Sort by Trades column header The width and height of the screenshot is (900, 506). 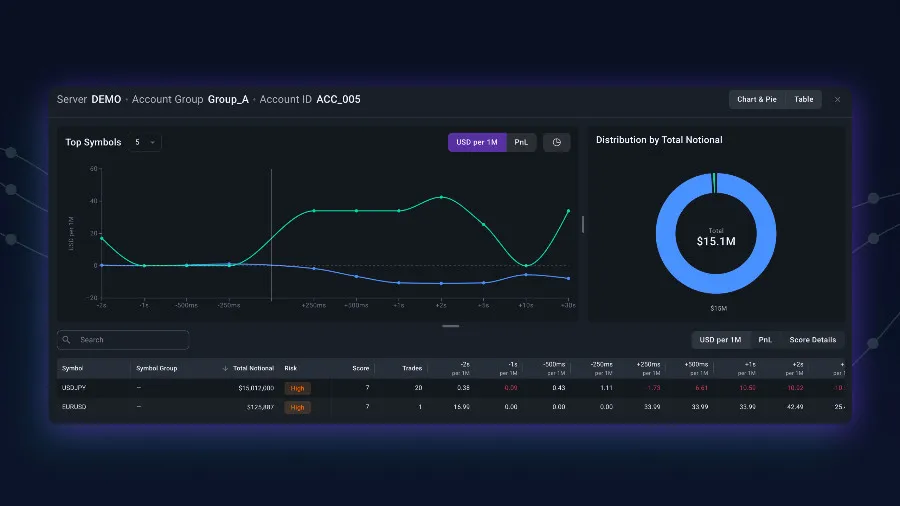pyautogui.click(x=412, y=368)
